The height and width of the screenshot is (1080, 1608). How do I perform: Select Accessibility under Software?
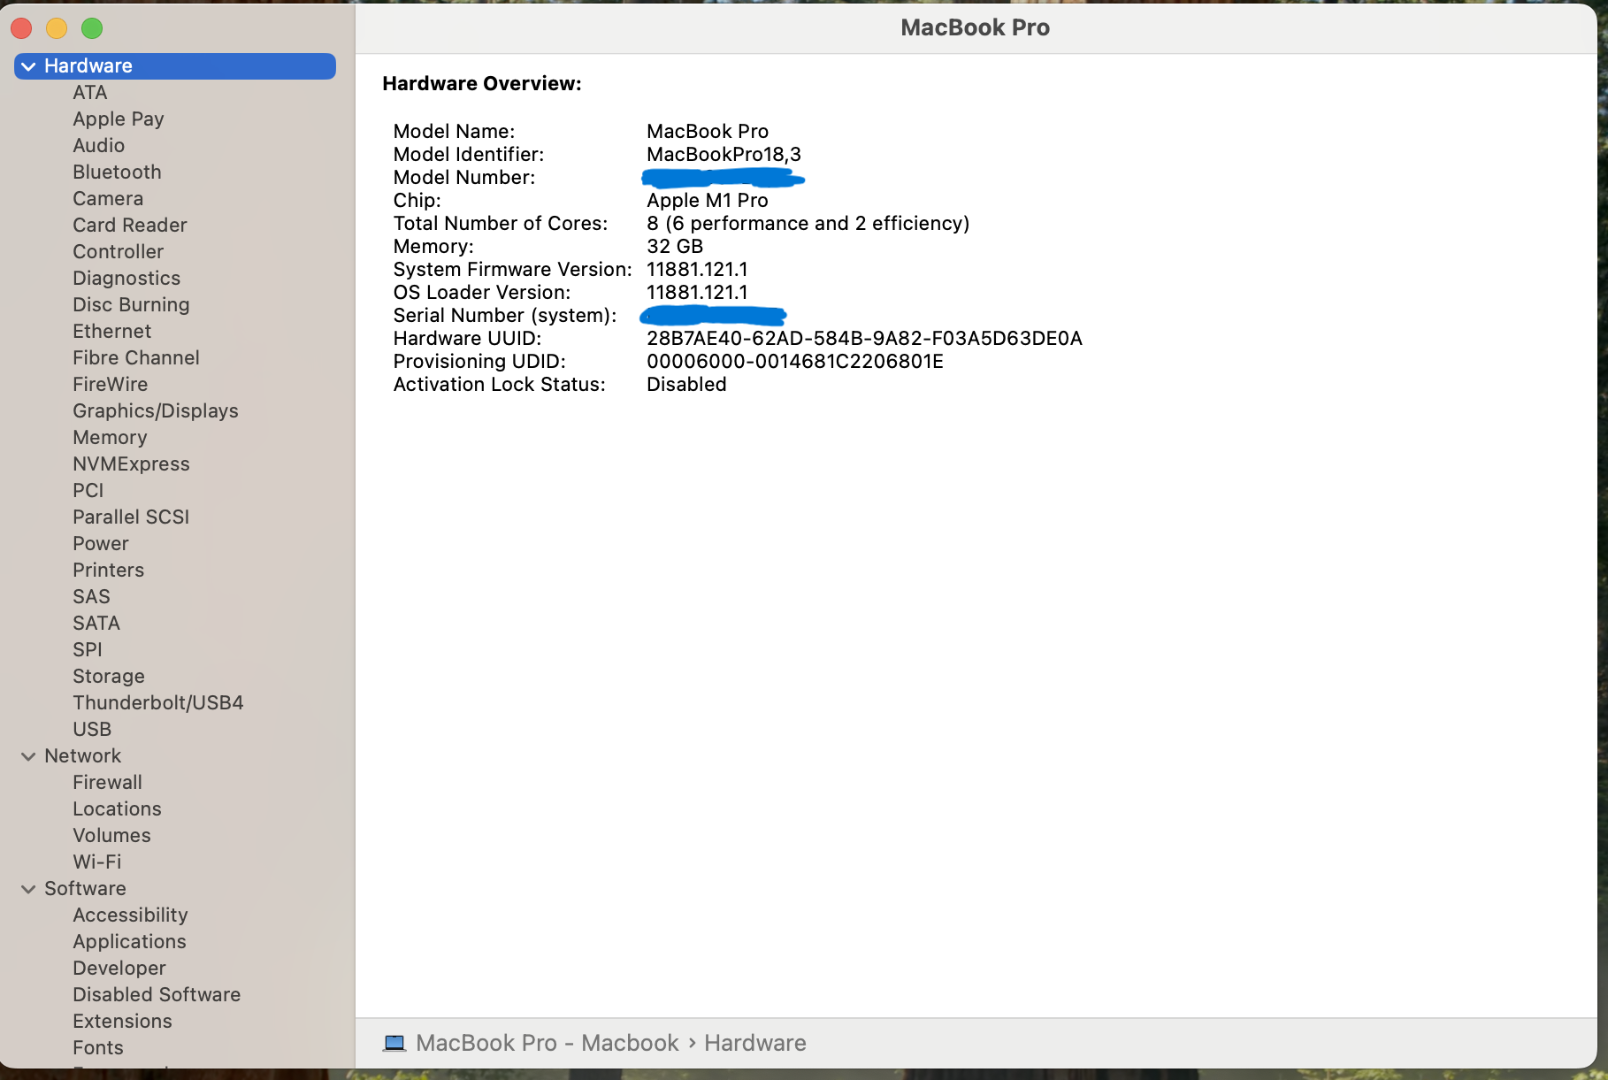click(130, 915)
